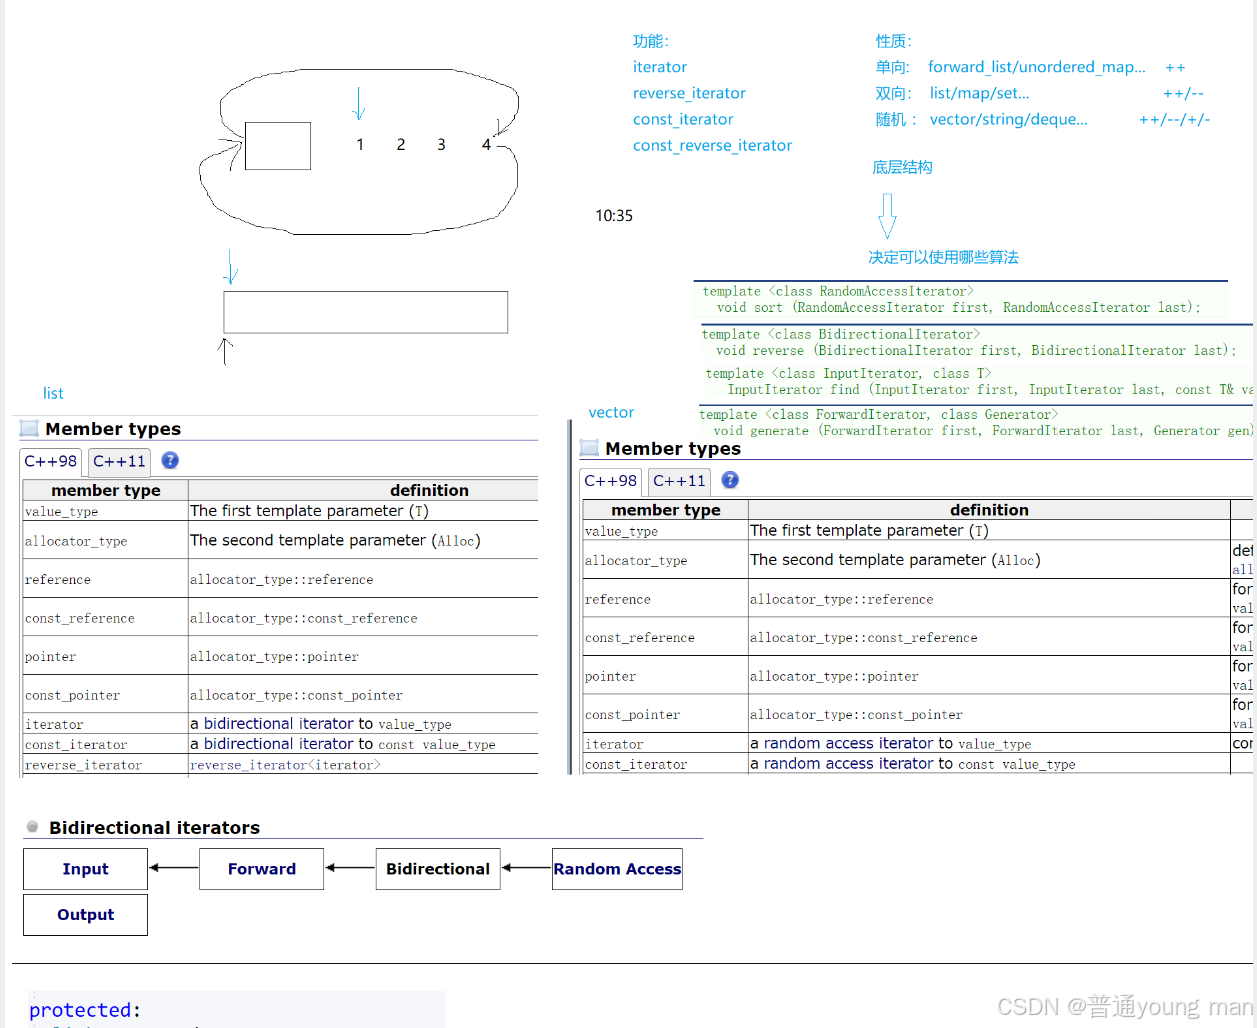
Task: Select the C++11 tab in vector section
Action: [679, 481]
